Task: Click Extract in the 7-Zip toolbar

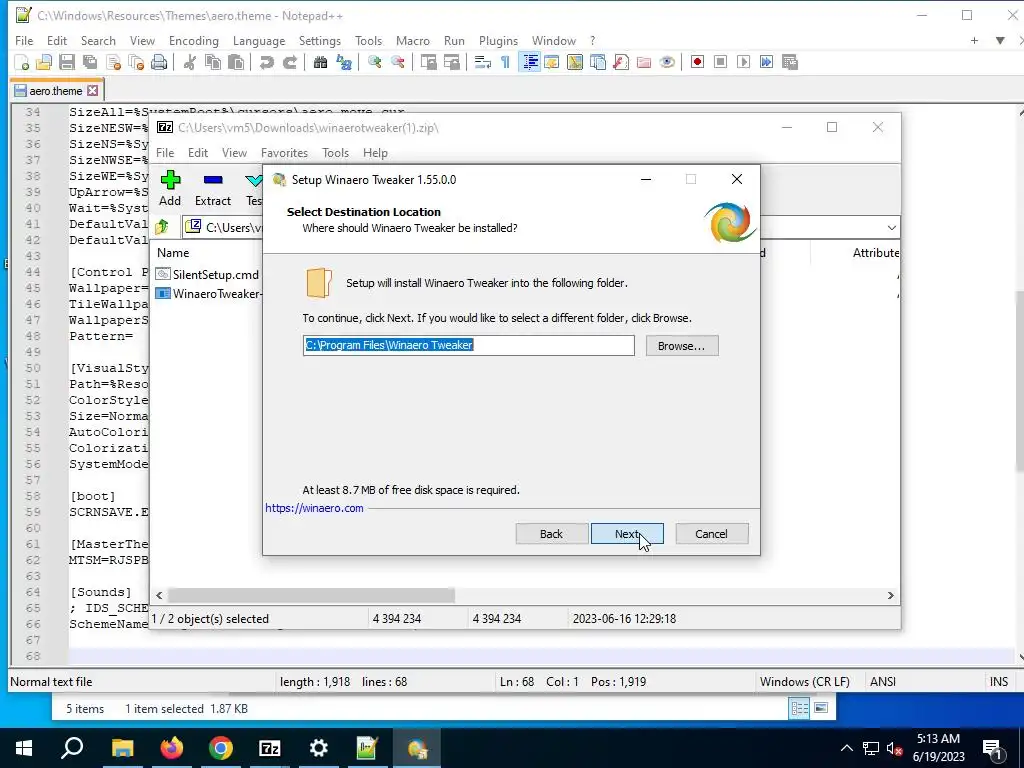Action: pos(213,189)
